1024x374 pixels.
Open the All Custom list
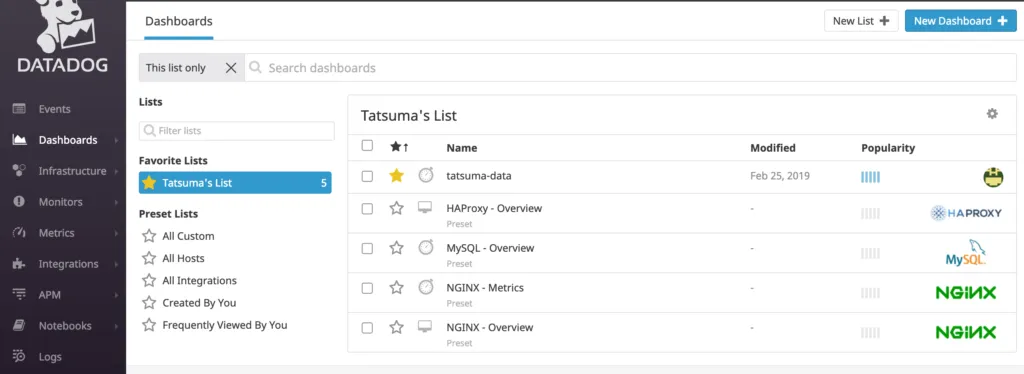coord(188,236)
